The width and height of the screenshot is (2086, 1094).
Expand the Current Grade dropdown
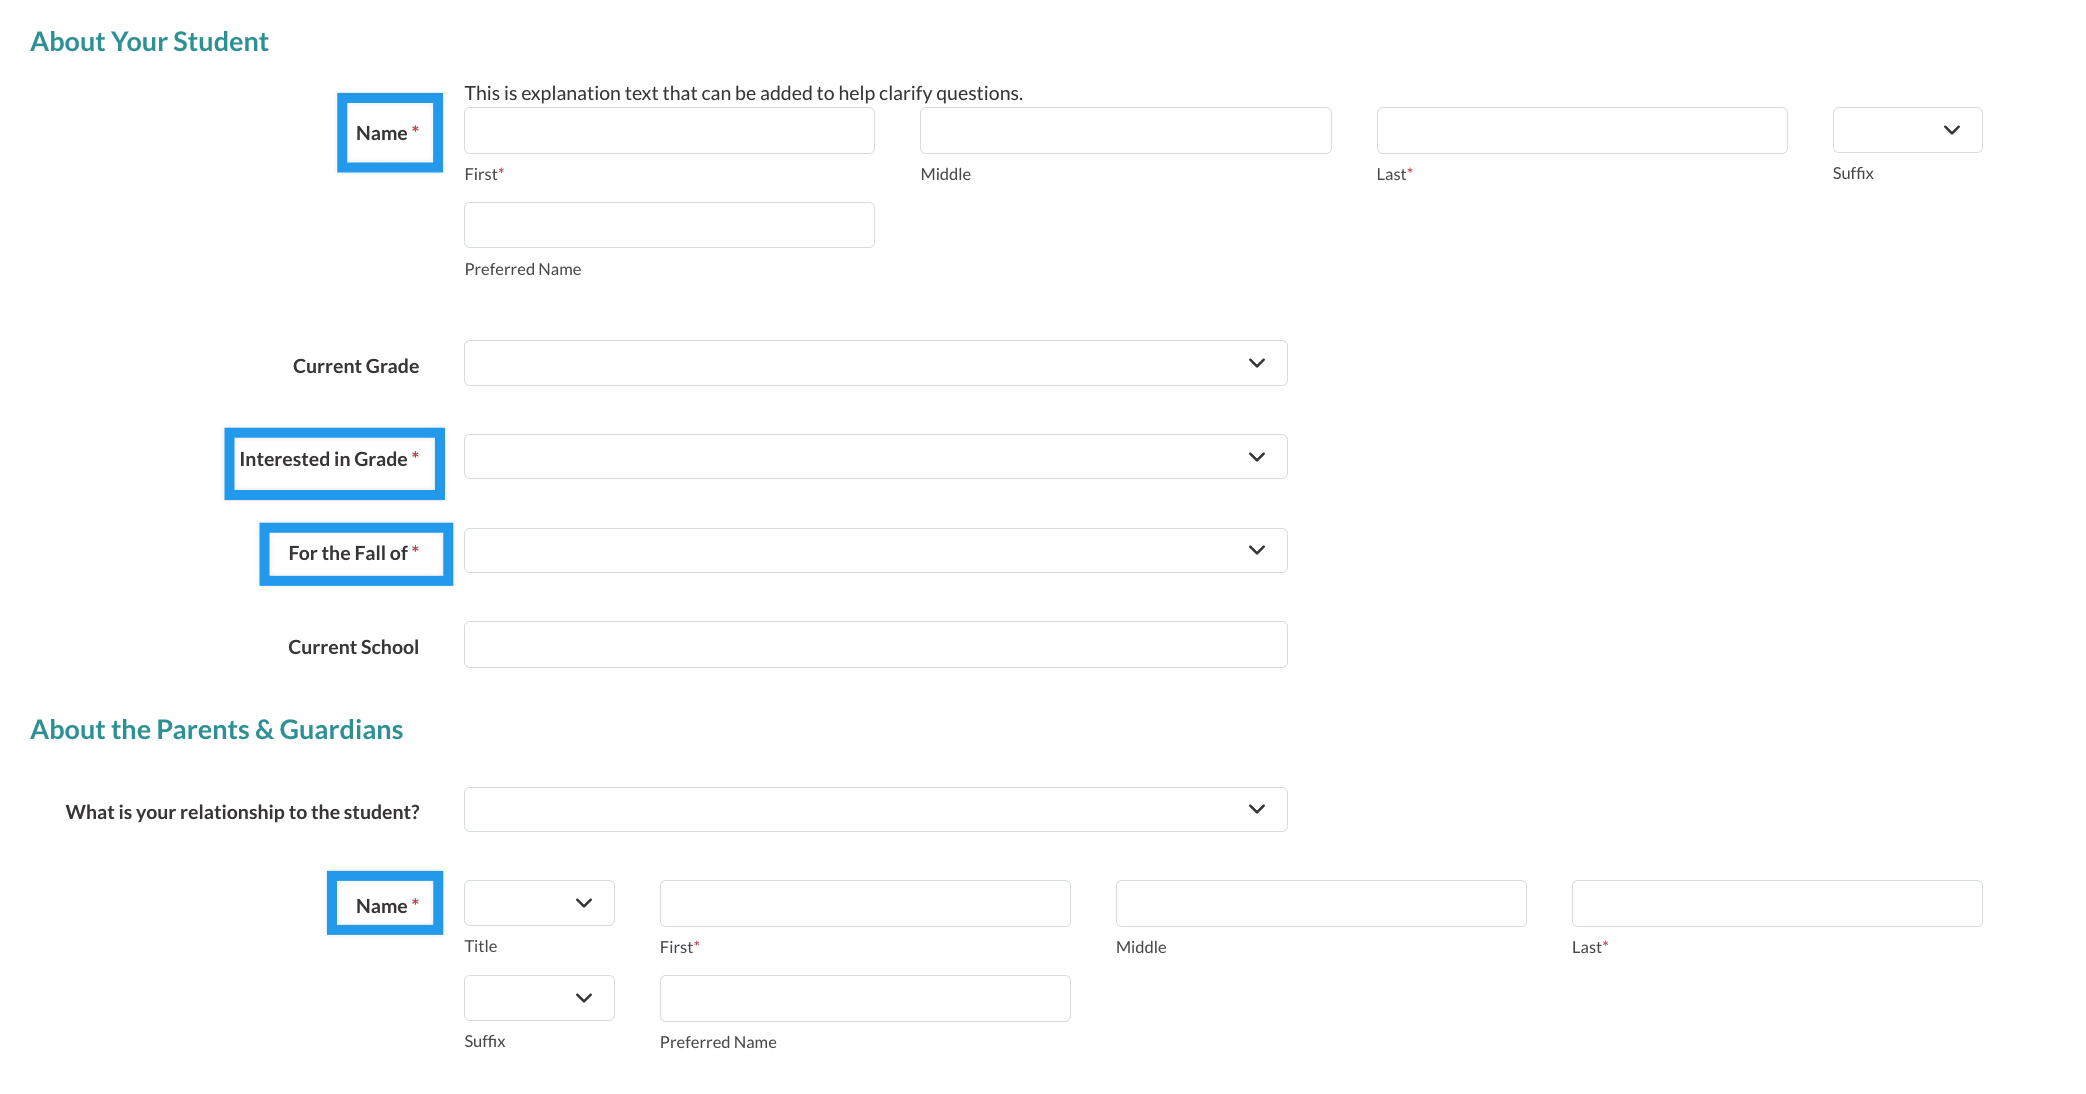875,363
